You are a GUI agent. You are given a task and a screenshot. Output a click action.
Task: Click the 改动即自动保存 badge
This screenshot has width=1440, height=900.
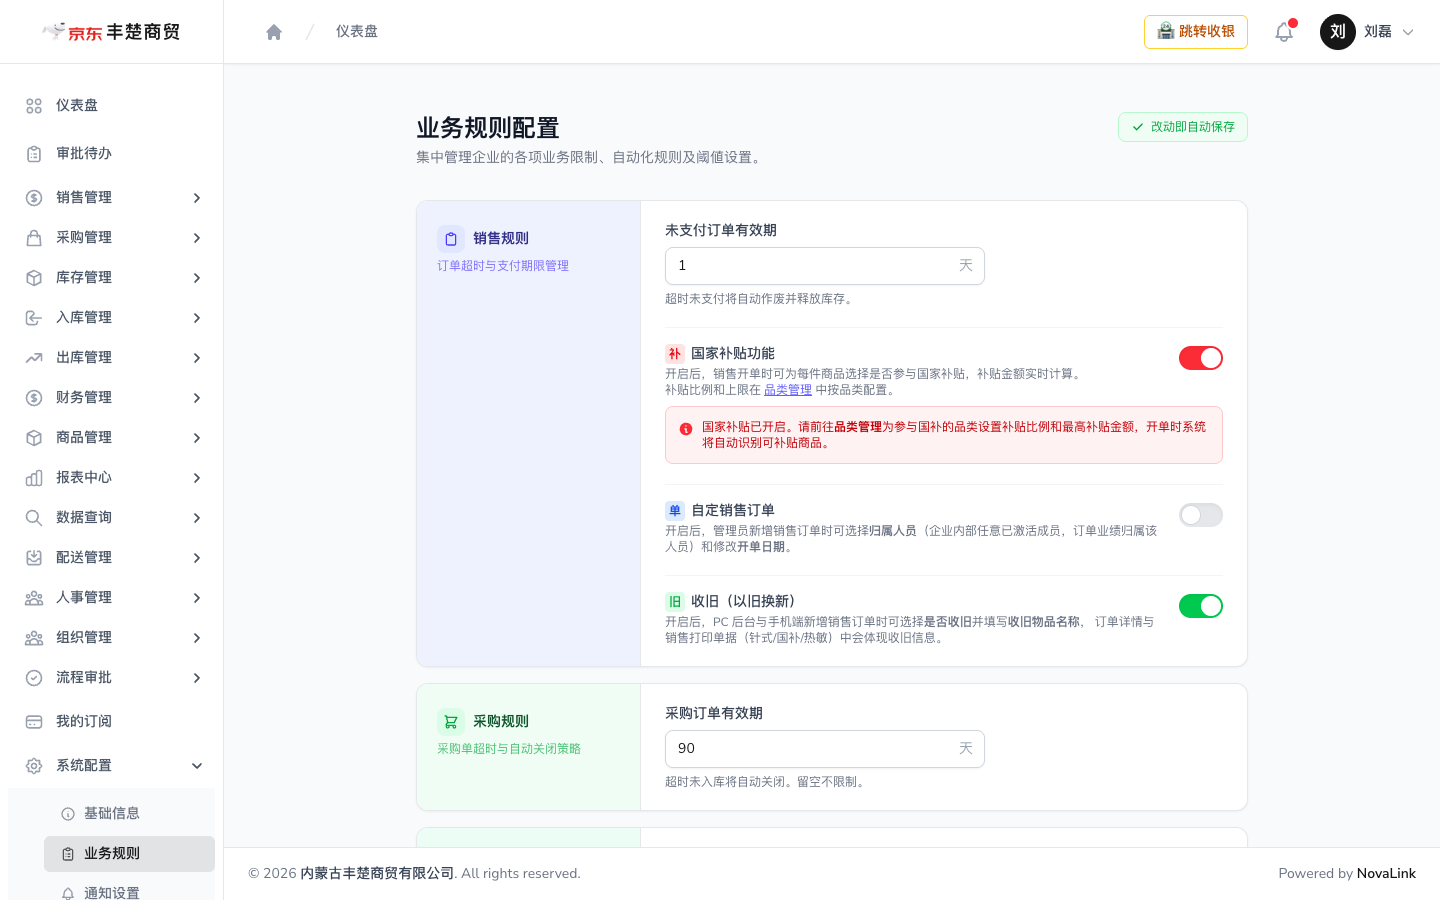tap(1183, 127)
